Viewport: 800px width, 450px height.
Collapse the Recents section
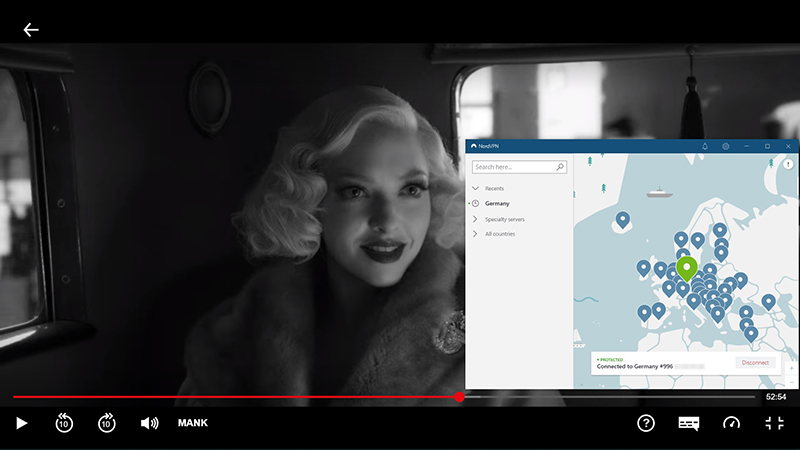476,188
